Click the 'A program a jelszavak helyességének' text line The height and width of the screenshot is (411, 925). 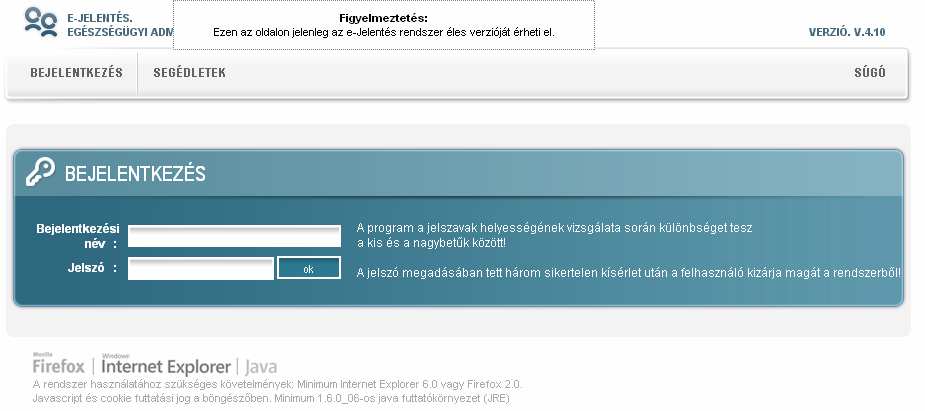tap(555, 228)
